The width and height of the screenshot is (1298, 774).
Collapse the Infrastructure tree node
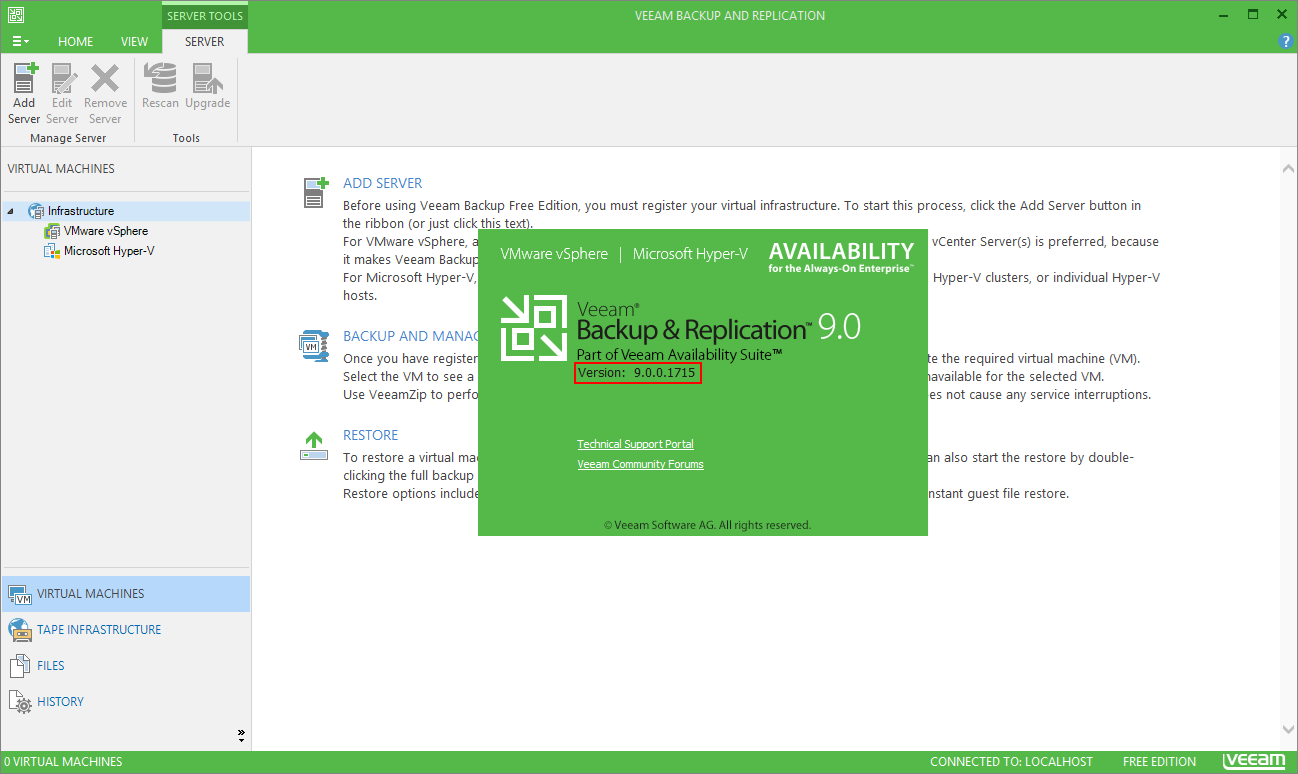[11, 211]
